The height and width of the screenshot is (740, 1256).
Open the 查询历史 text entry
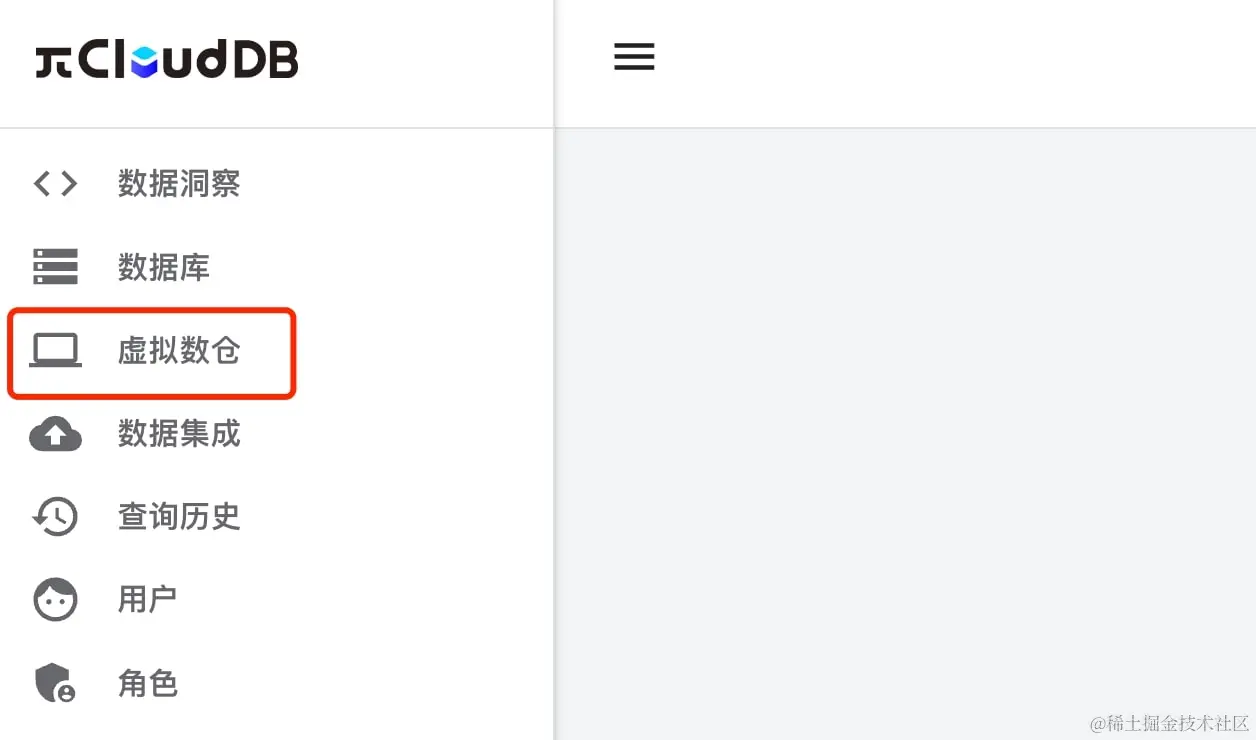179,517
